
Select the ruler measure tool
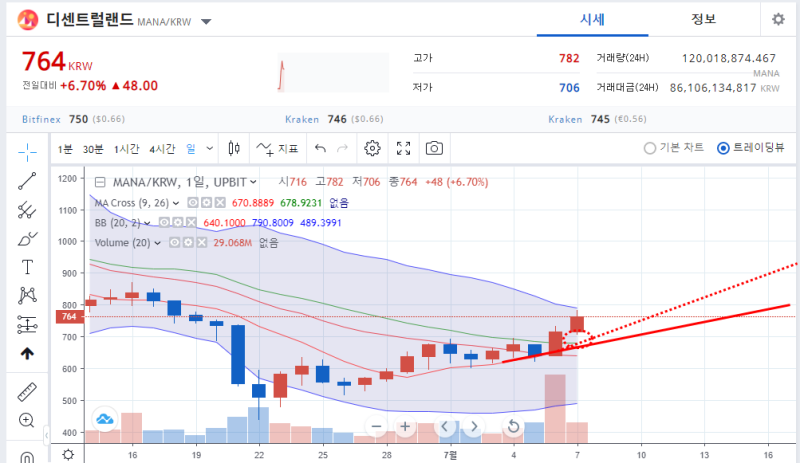[27, 392]
